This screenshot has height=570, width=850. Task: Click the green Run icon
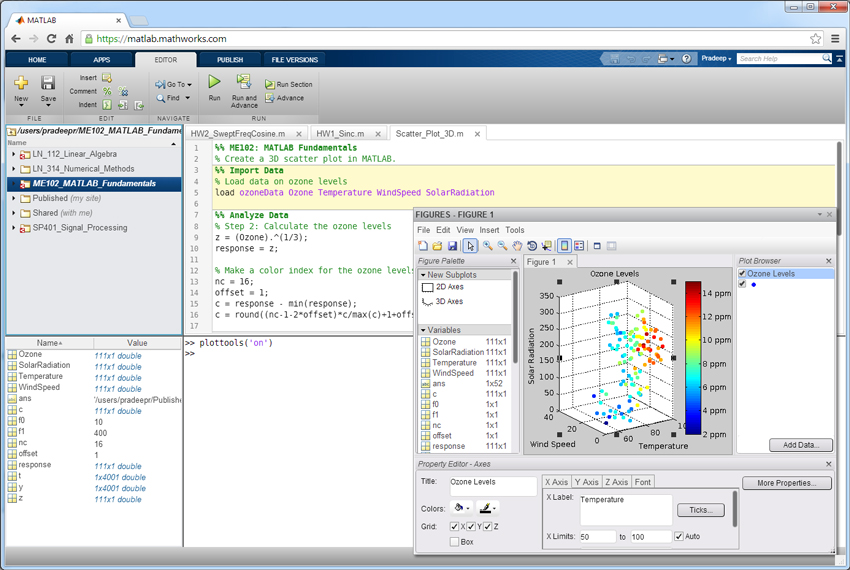coord(214,82)
